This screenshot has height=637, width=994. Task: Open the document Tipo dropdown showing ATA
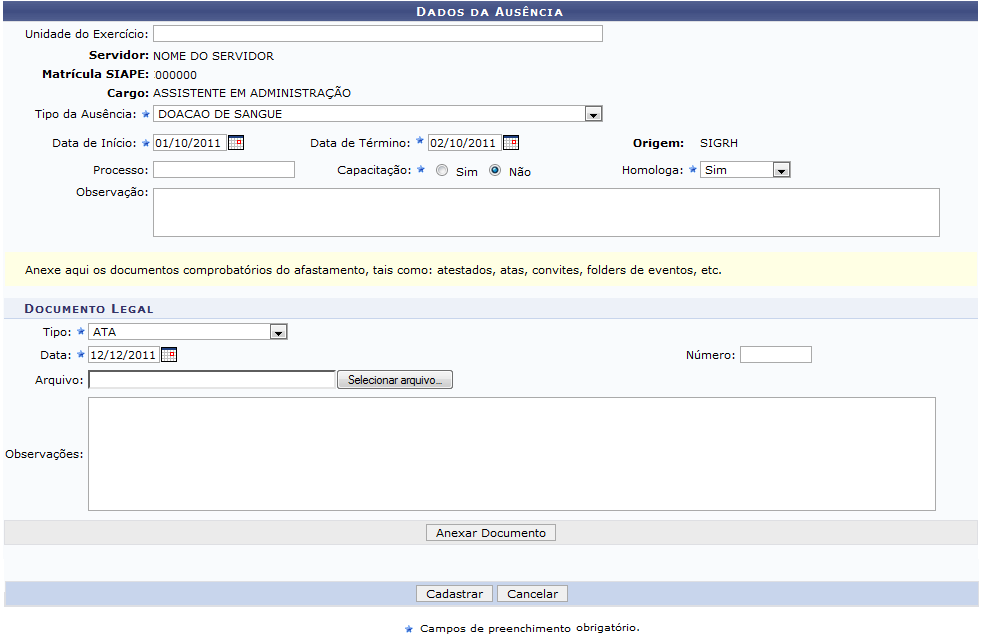tap(278, 332)
